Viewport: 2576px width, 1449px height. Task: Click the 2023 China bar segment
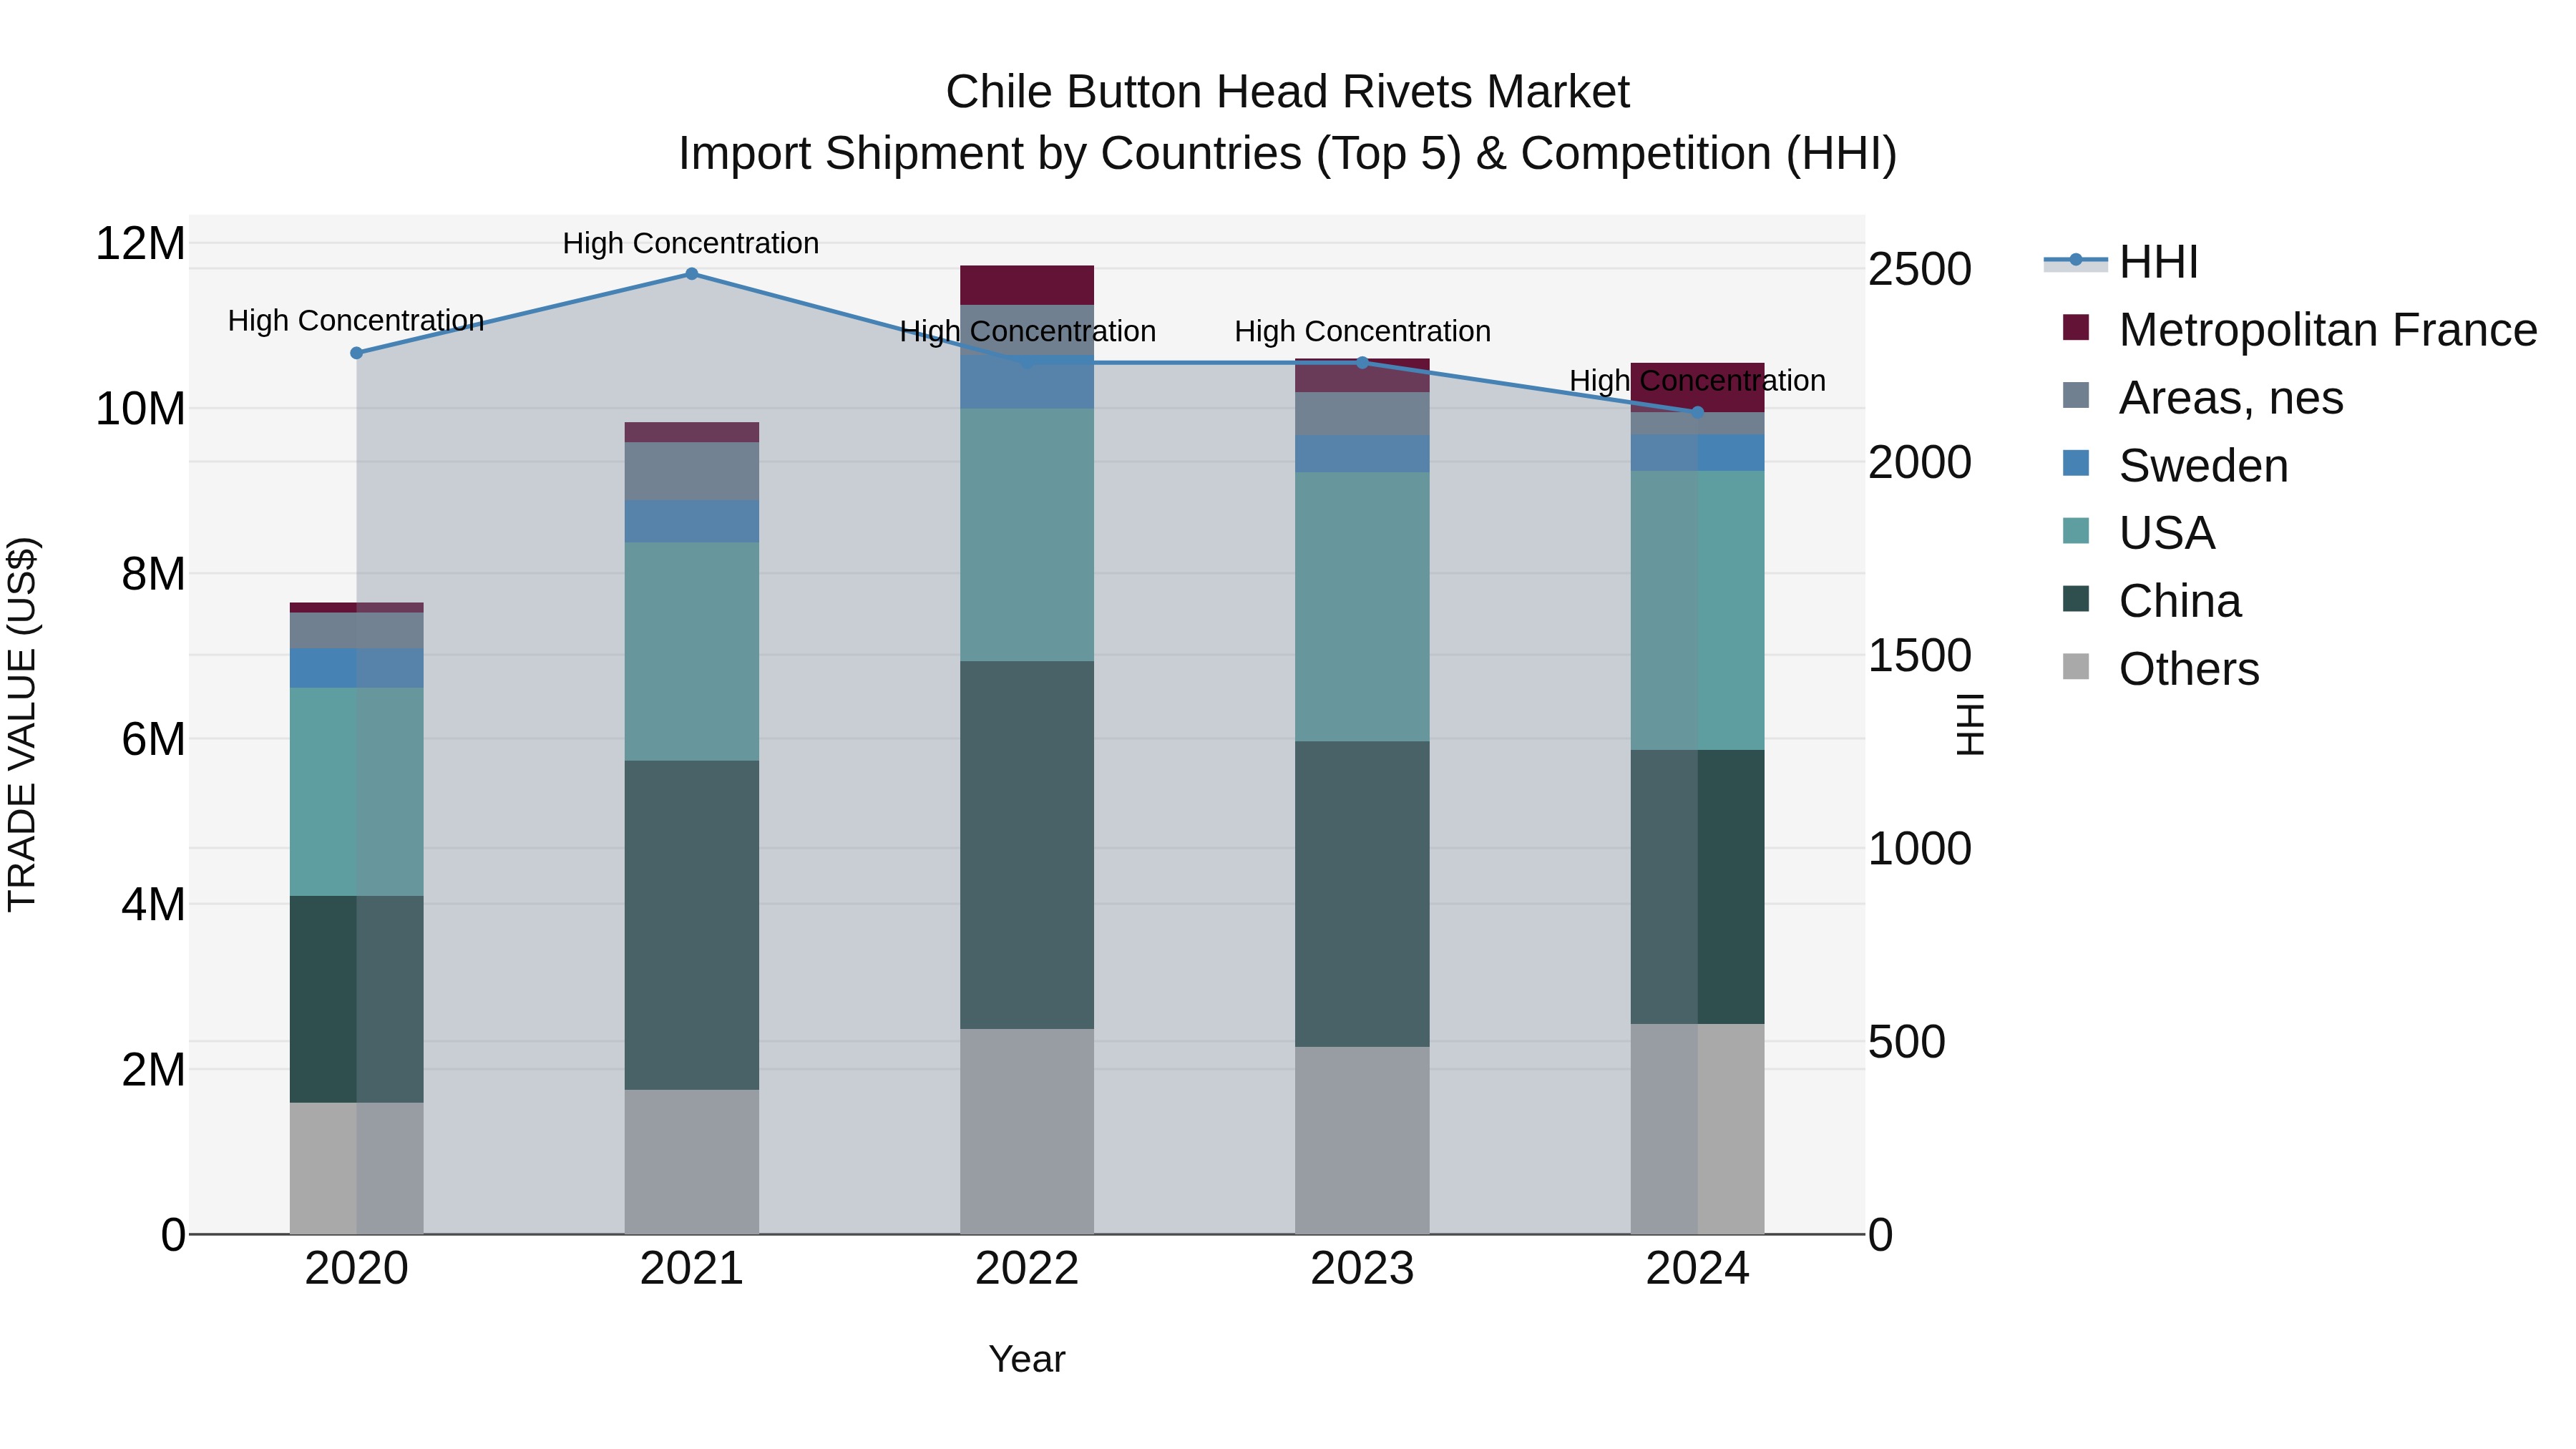click(x=1362, y=894)
